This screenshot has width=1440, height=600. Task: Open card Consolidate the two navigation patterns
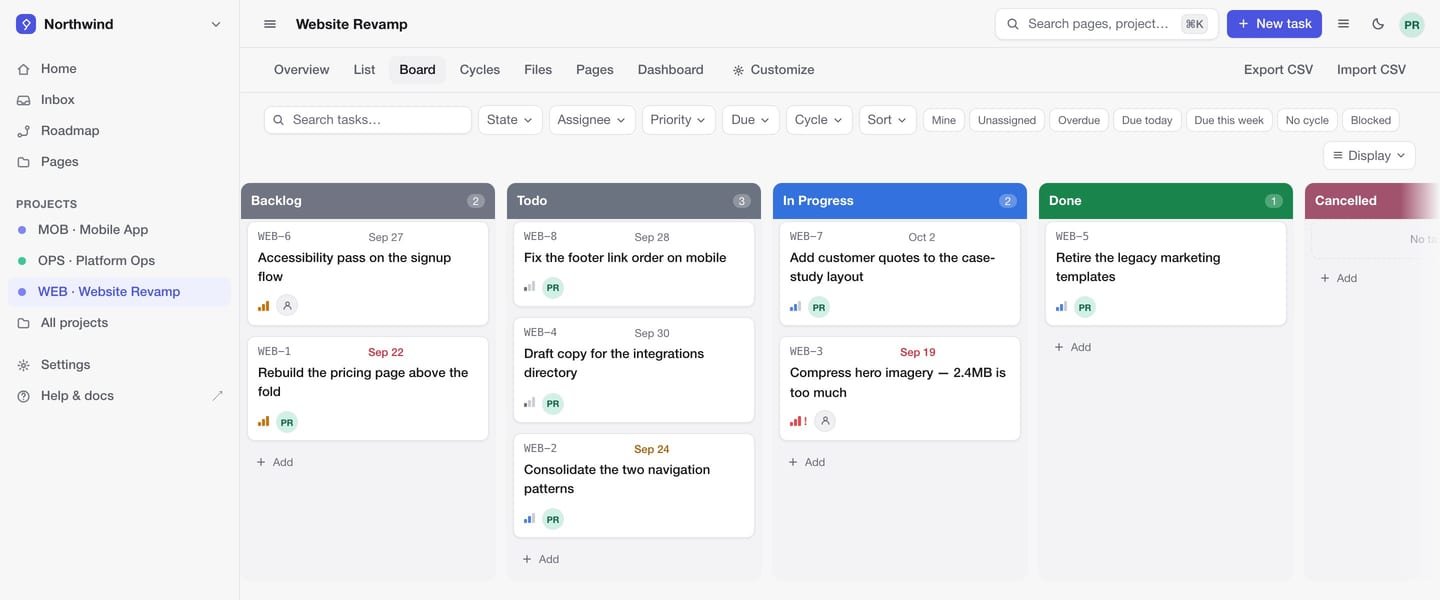[634, 485]
